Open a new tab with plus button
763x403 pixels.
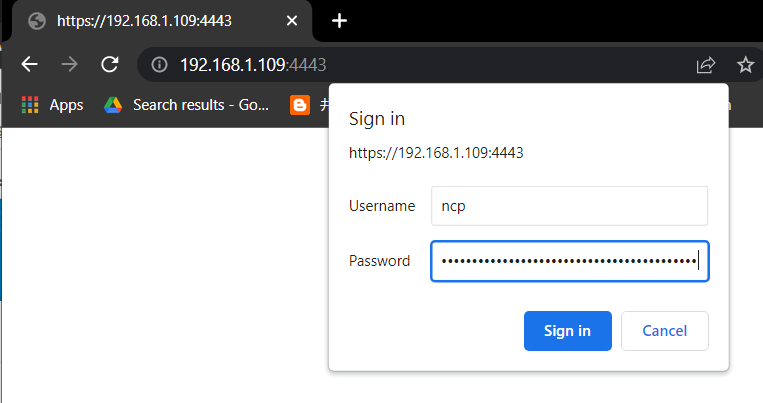[x=339, y=21]
